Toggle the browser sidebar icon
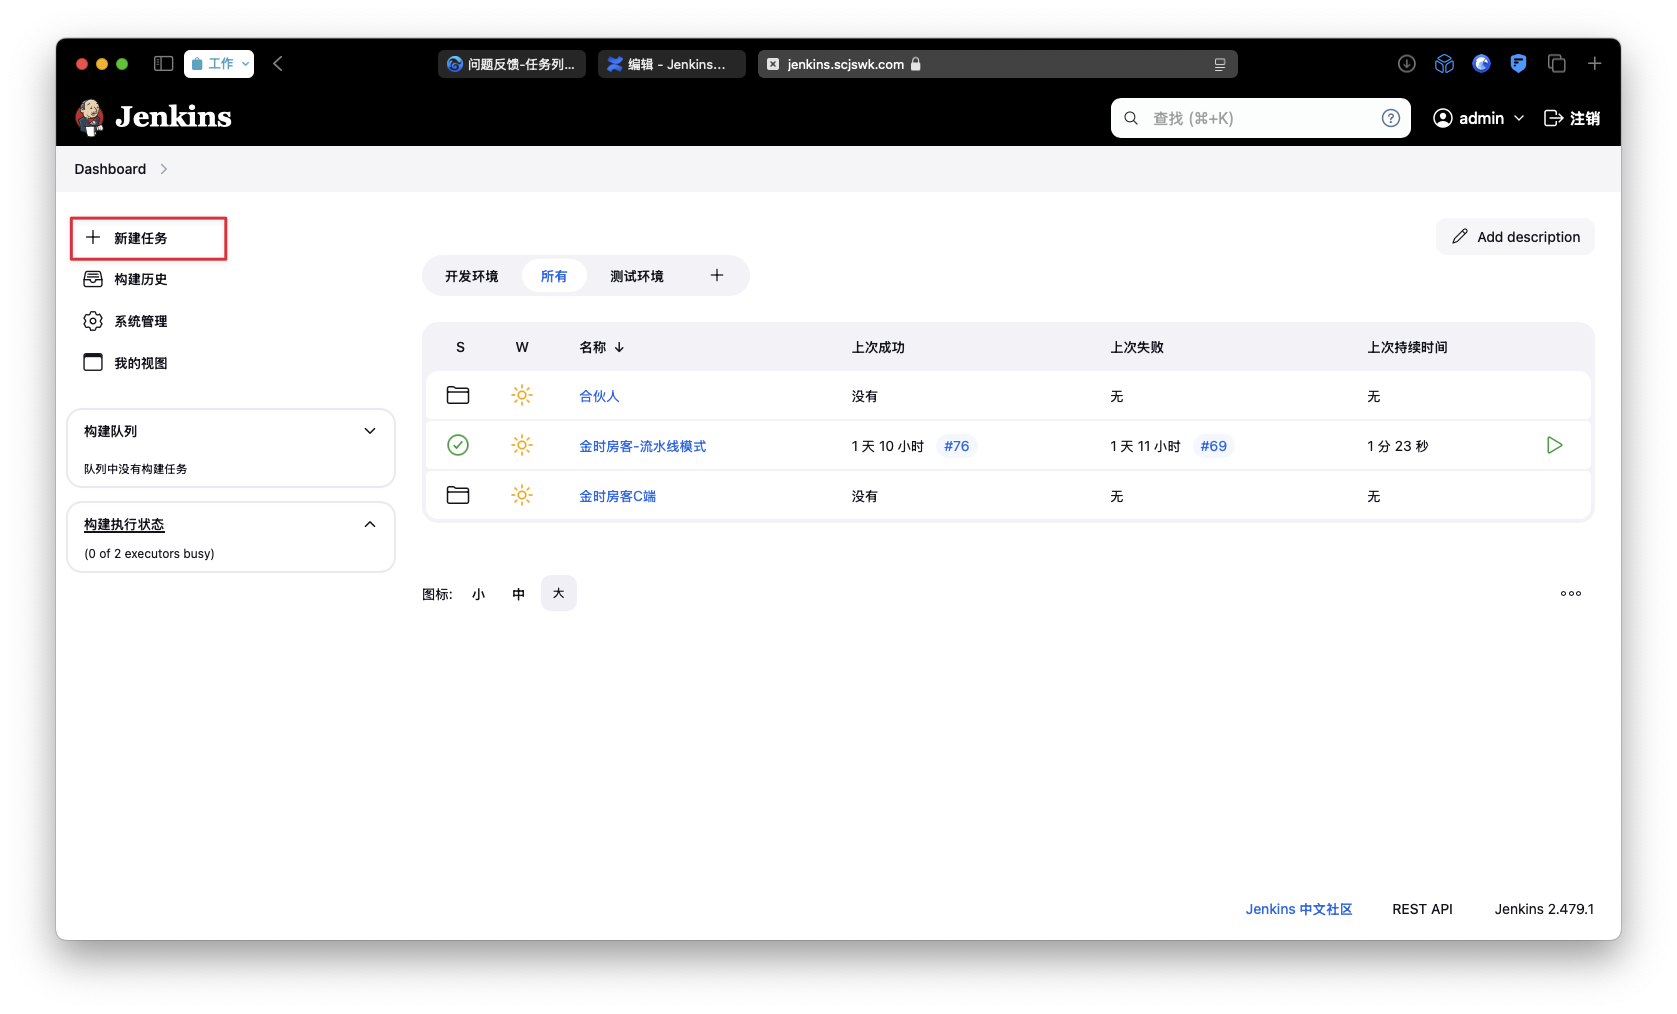Screen dimensions: 1677x1014 pos(164,64)
